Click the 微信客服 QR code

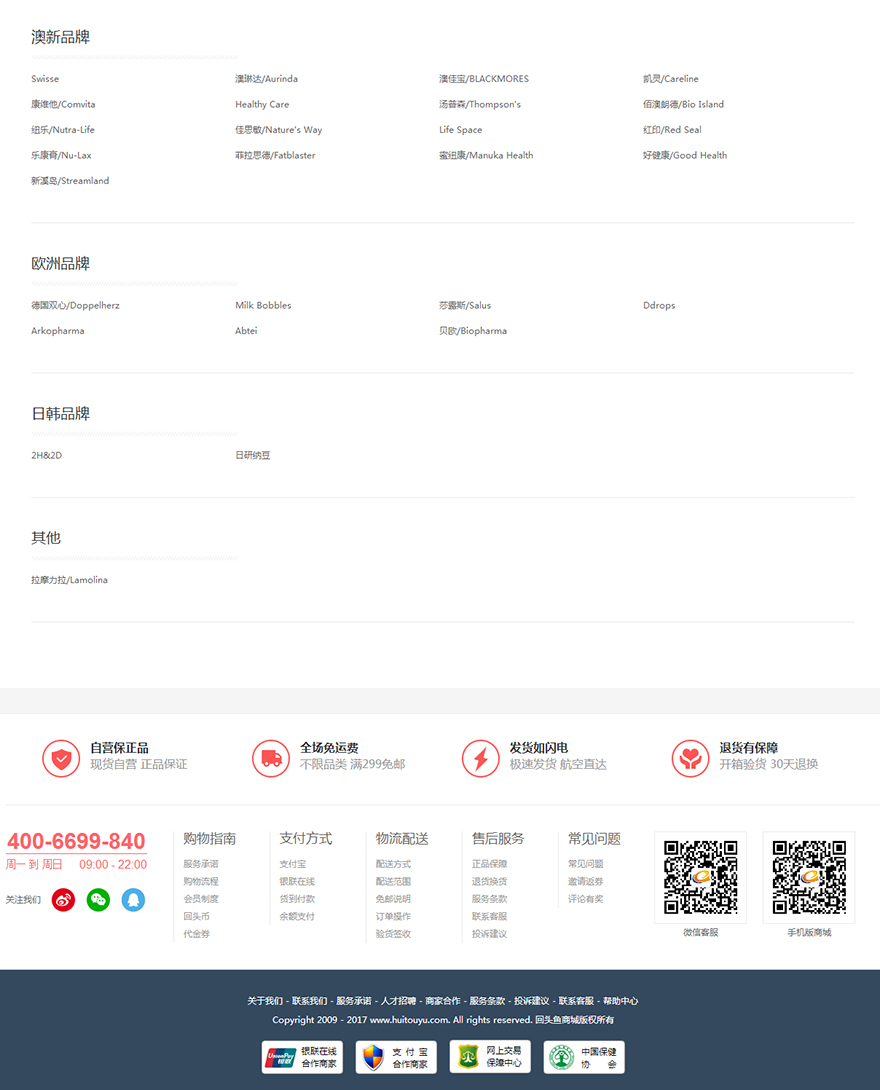[x=701, y=877]
